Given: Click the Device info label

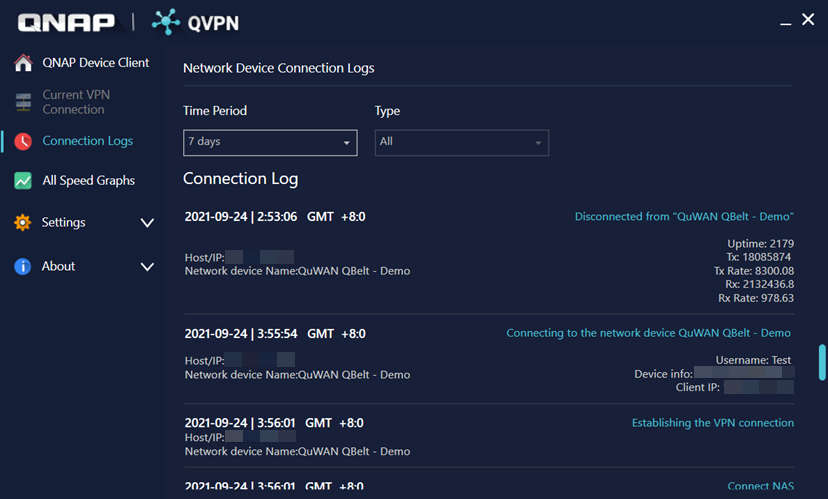Looking at the screenshot, I should click(663, 374).
